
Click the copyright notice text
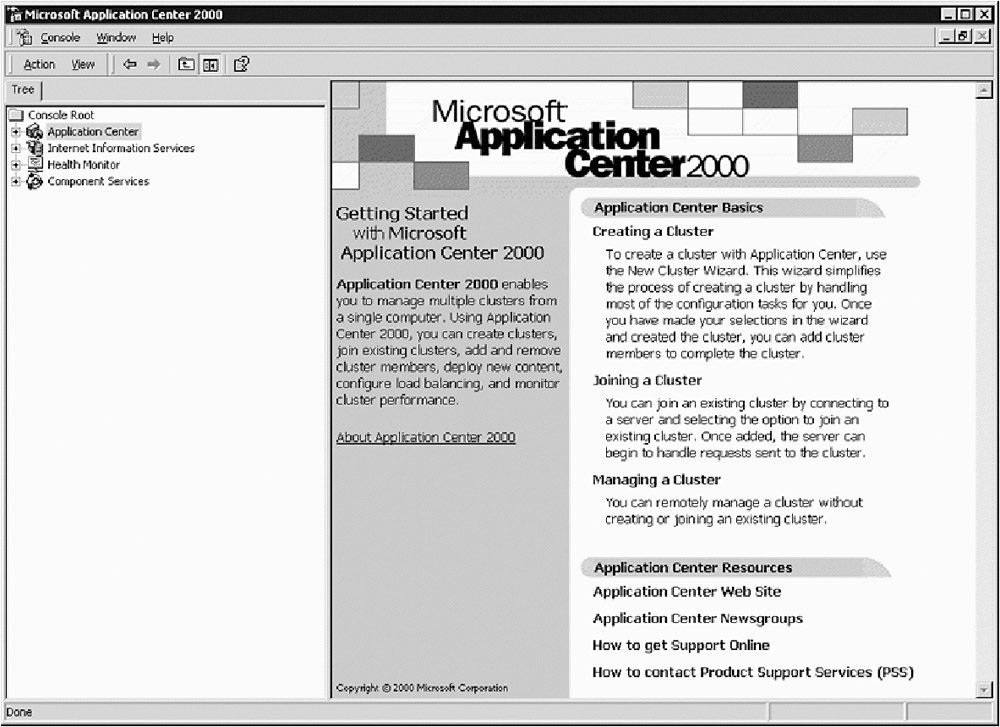[422, 688]
